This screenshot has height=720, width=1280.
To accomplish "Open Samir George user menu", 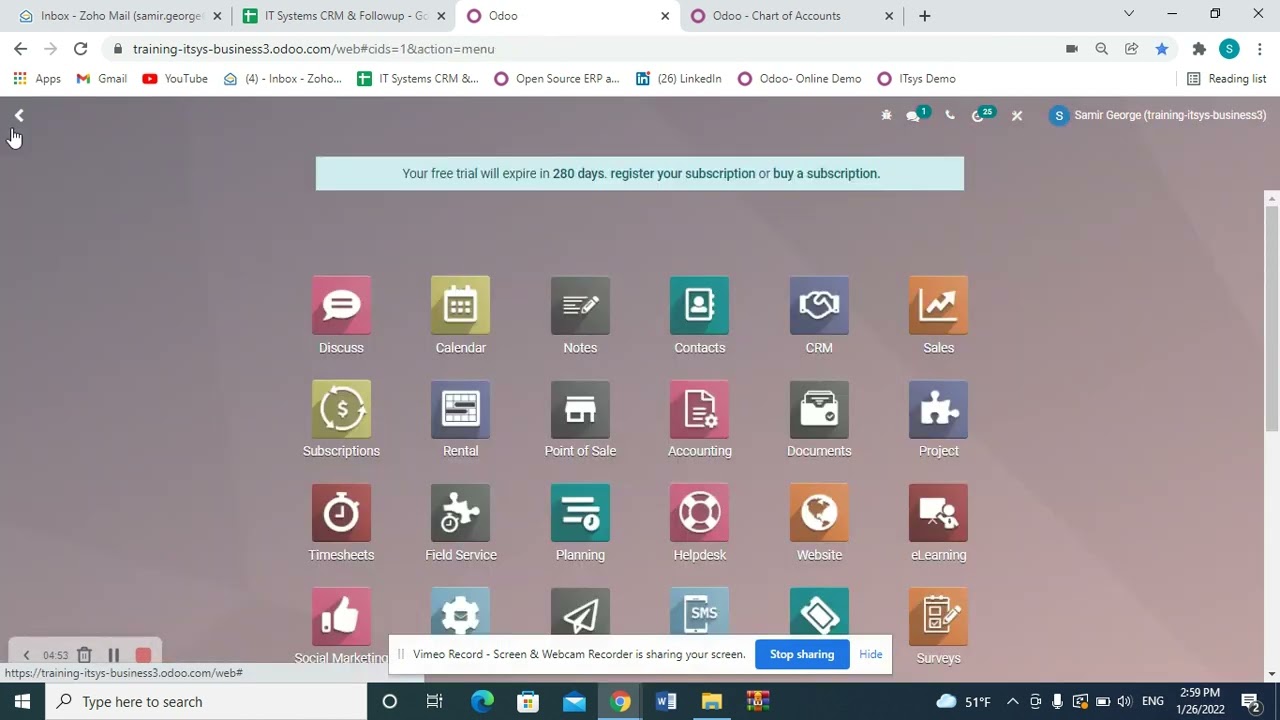I will coord(1158,116).
